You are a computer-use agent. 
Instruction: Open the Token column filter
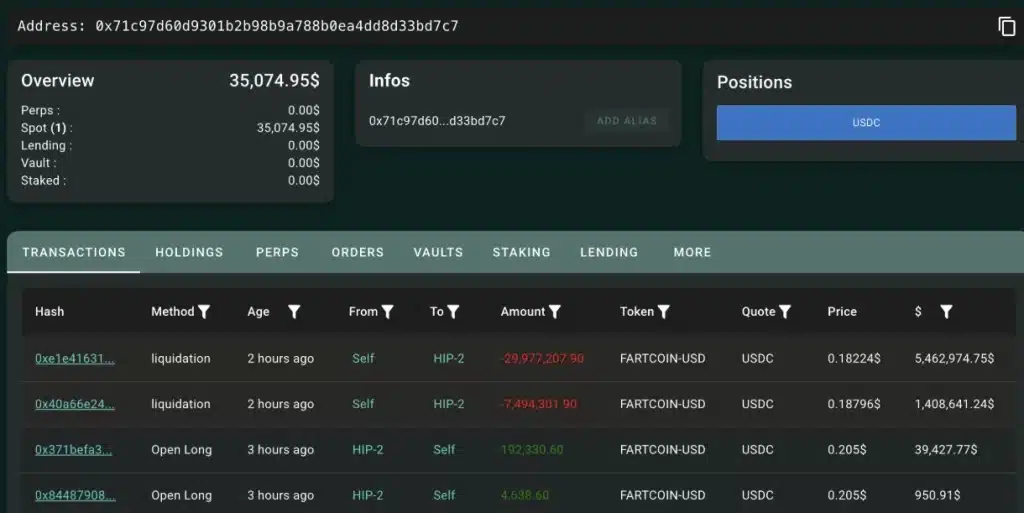(x=664, y=312)
